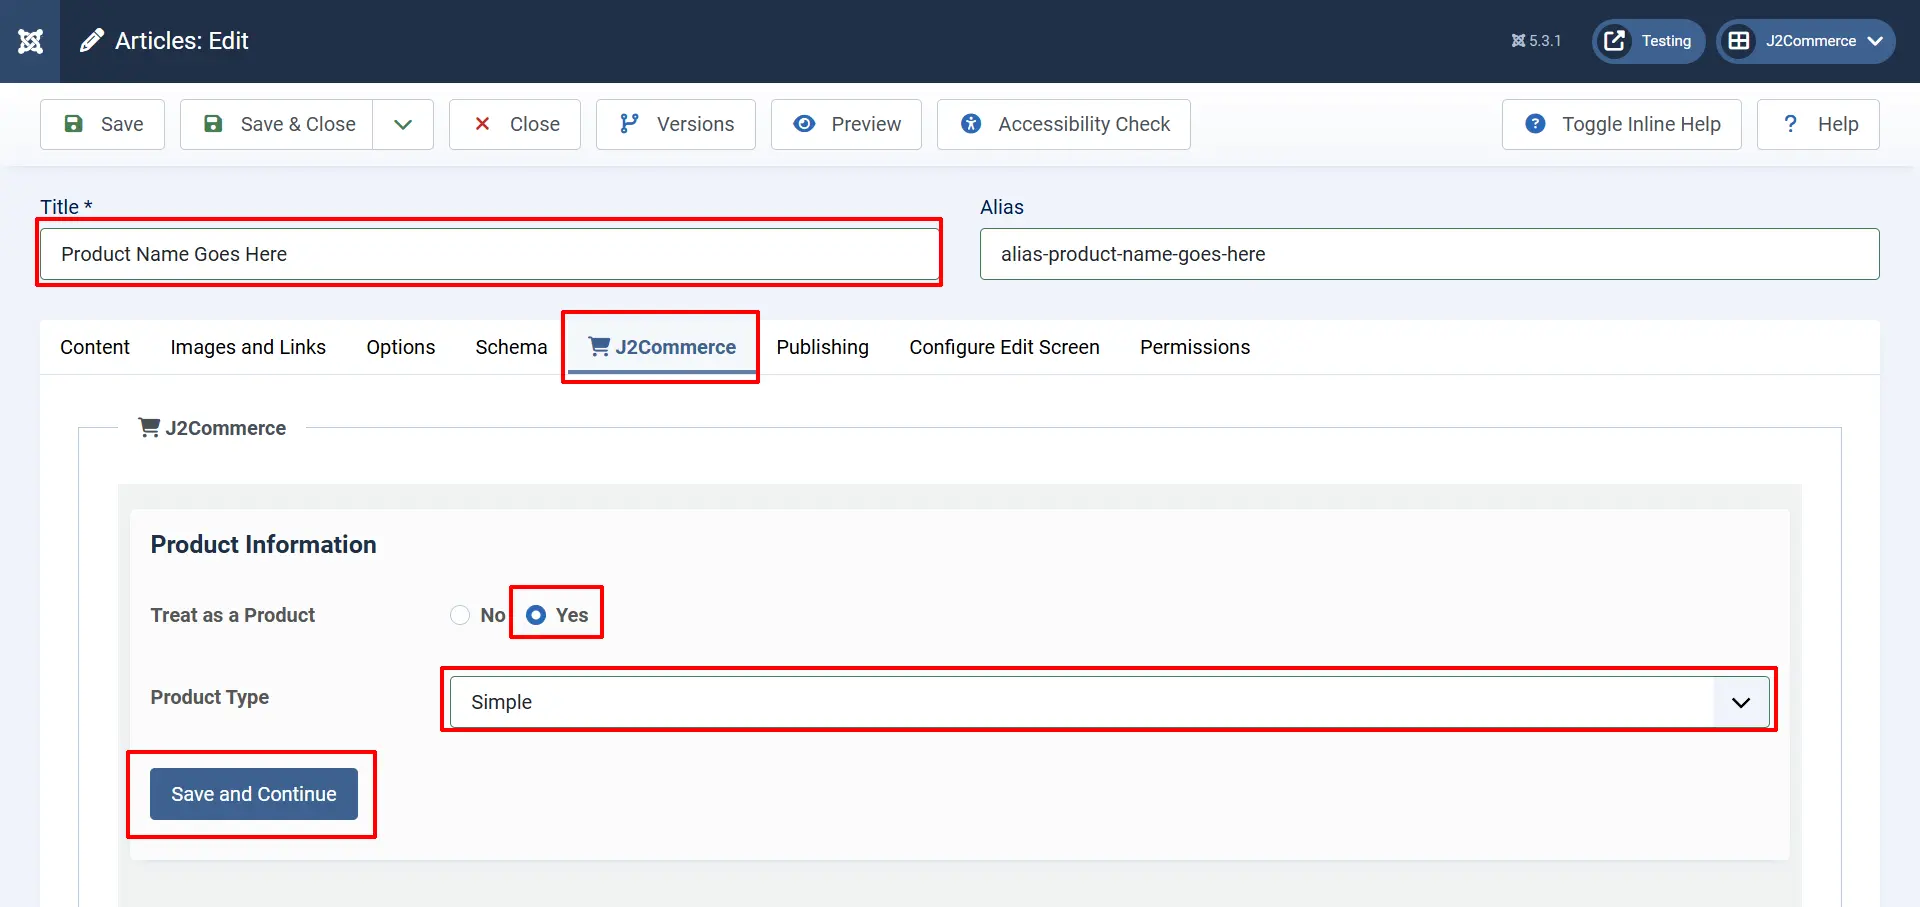The width and height of the screenshot is (1920, 907).
Task: Click the accessibility figure icon
Action: pos(971,124)
